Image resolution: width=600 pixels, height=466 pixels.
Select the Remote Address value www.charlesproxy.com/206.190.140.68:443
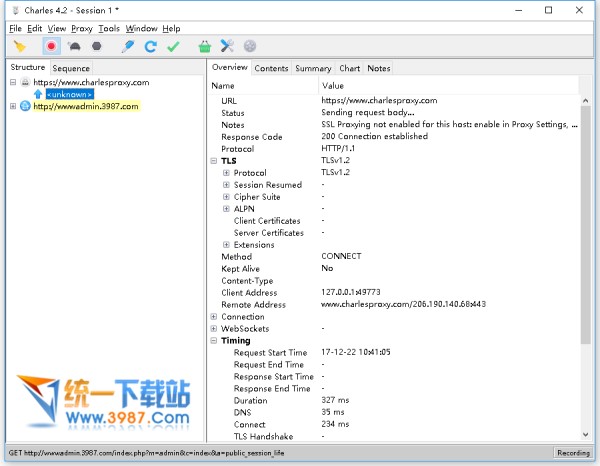click(x=403, y=304)
